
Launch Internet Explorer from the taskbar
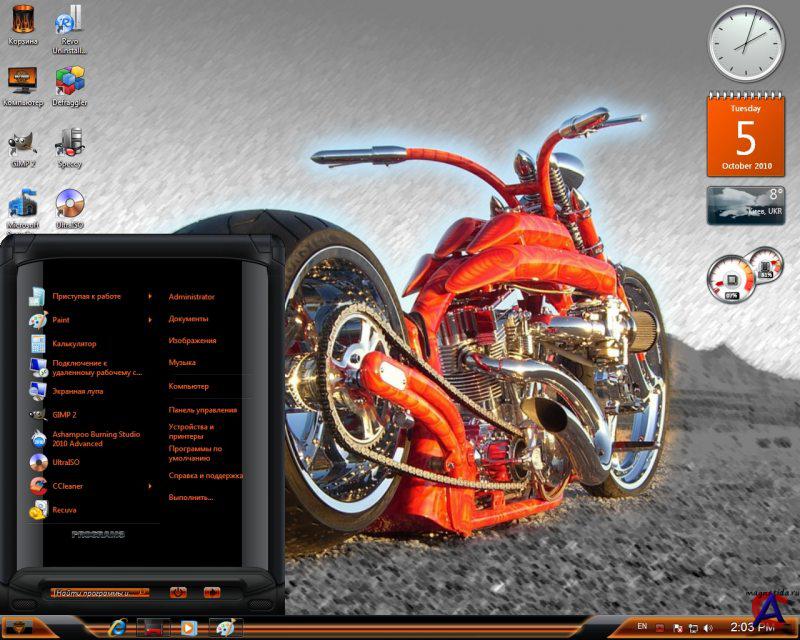coord(118,628)
